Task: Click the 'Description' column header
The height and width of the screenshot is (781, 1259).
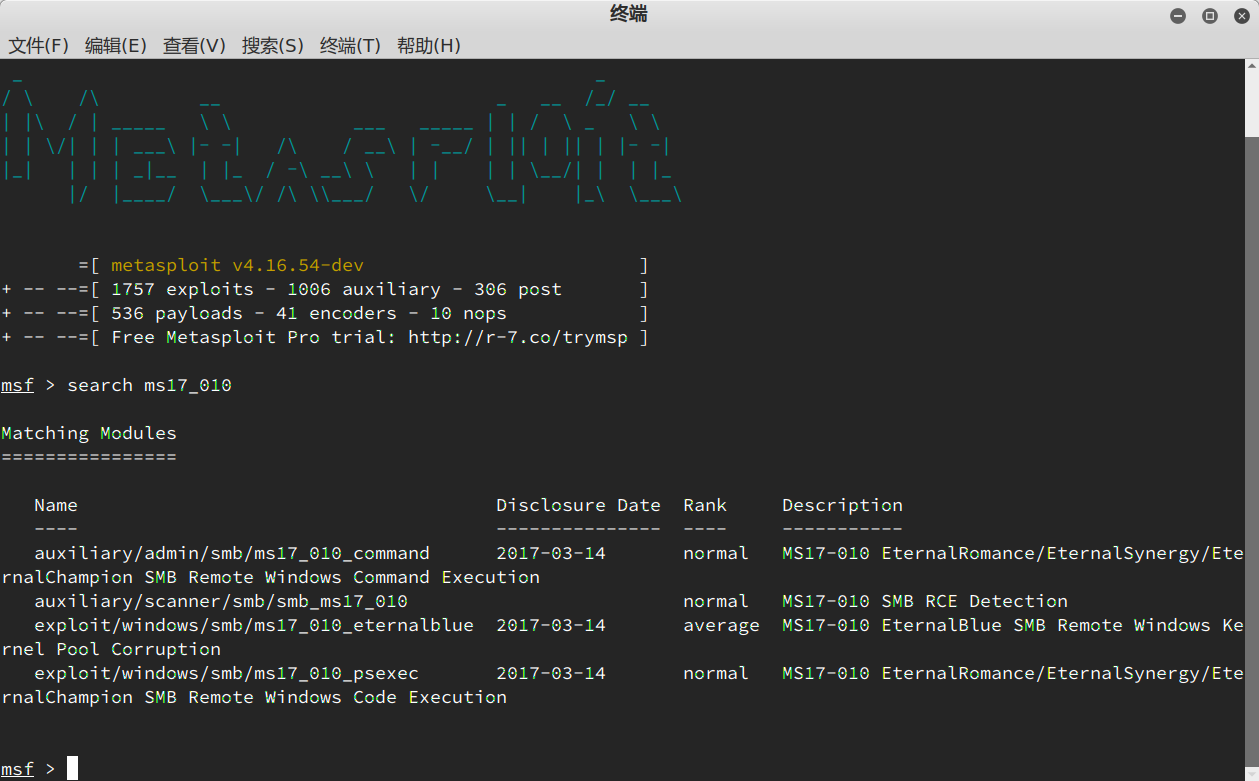Action: 842,505
